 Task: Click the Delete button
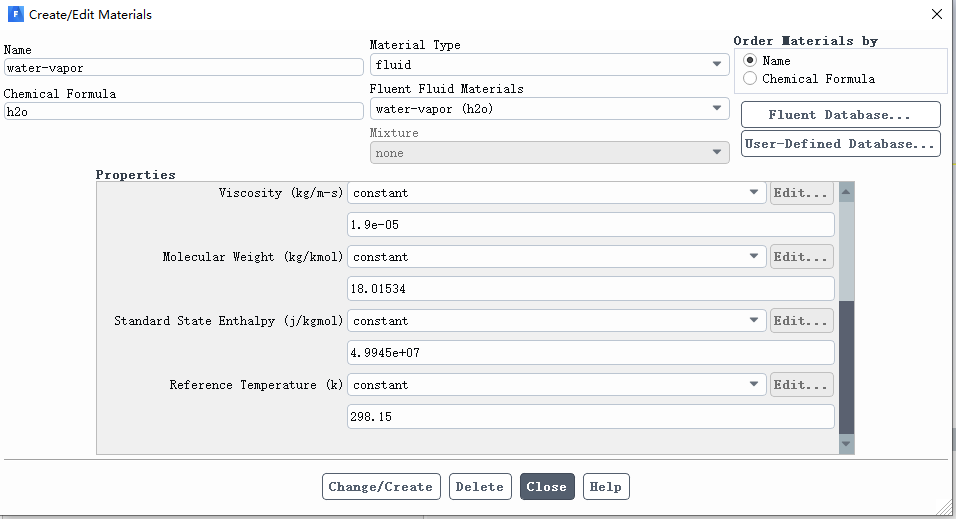click(480, 487)
